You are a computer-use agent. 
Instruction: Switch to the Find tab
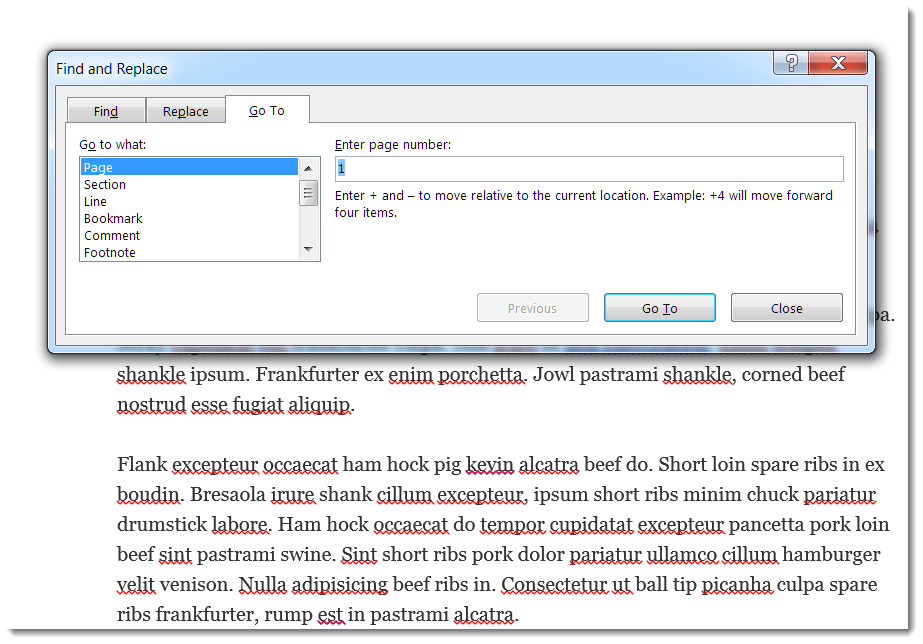point(105,110)
